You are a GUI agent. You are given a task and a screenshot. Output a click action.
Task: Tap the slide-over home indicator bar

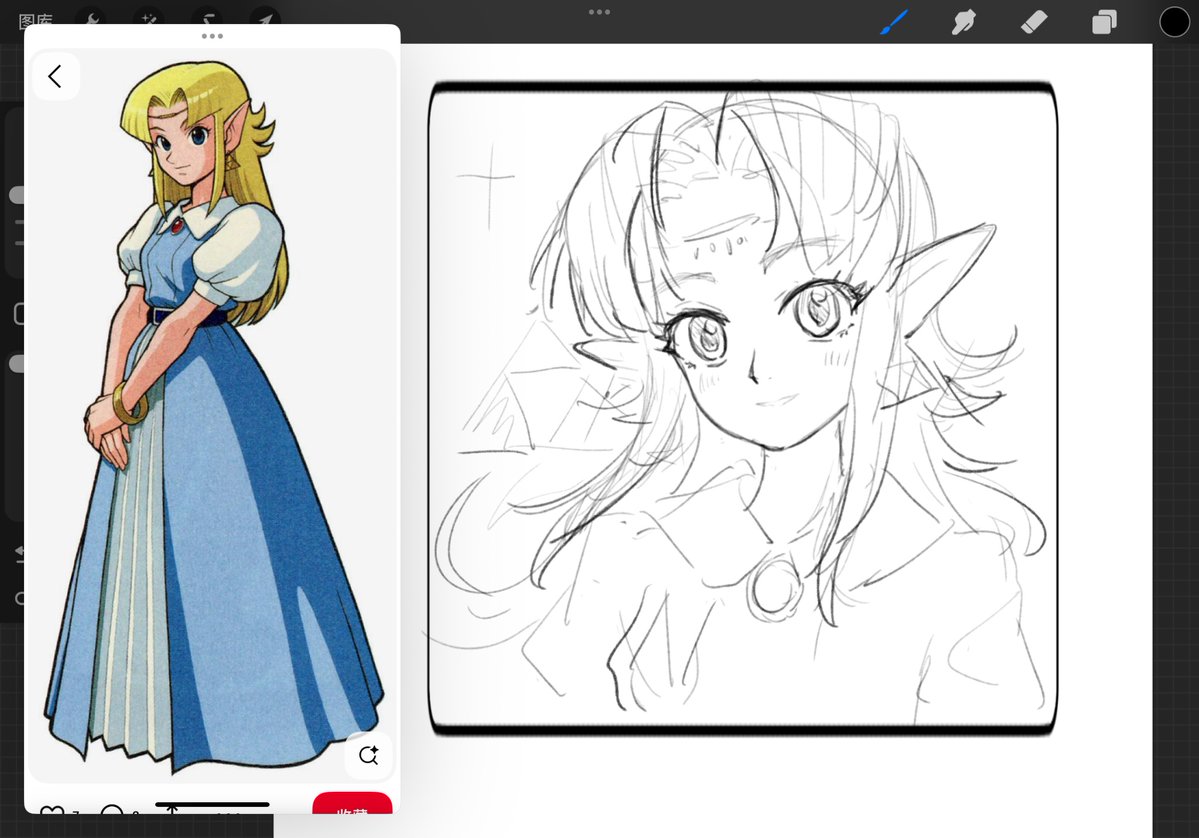click(212, 804)
